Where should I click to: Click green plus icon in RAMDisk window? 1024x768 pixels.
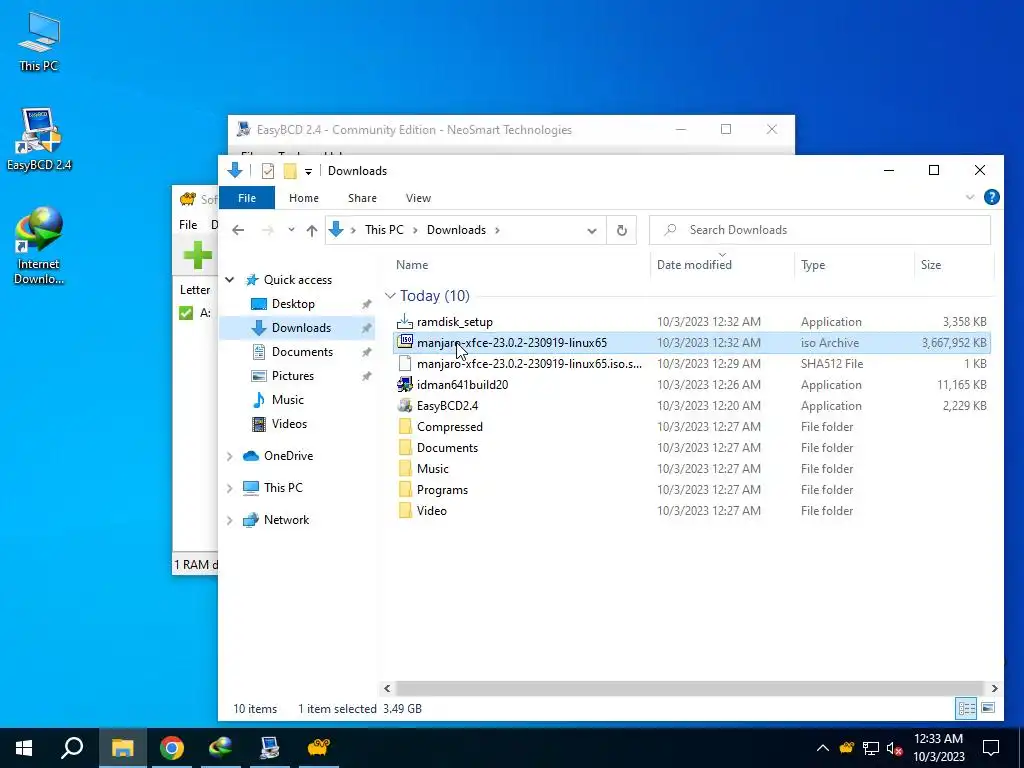point(198,255)
